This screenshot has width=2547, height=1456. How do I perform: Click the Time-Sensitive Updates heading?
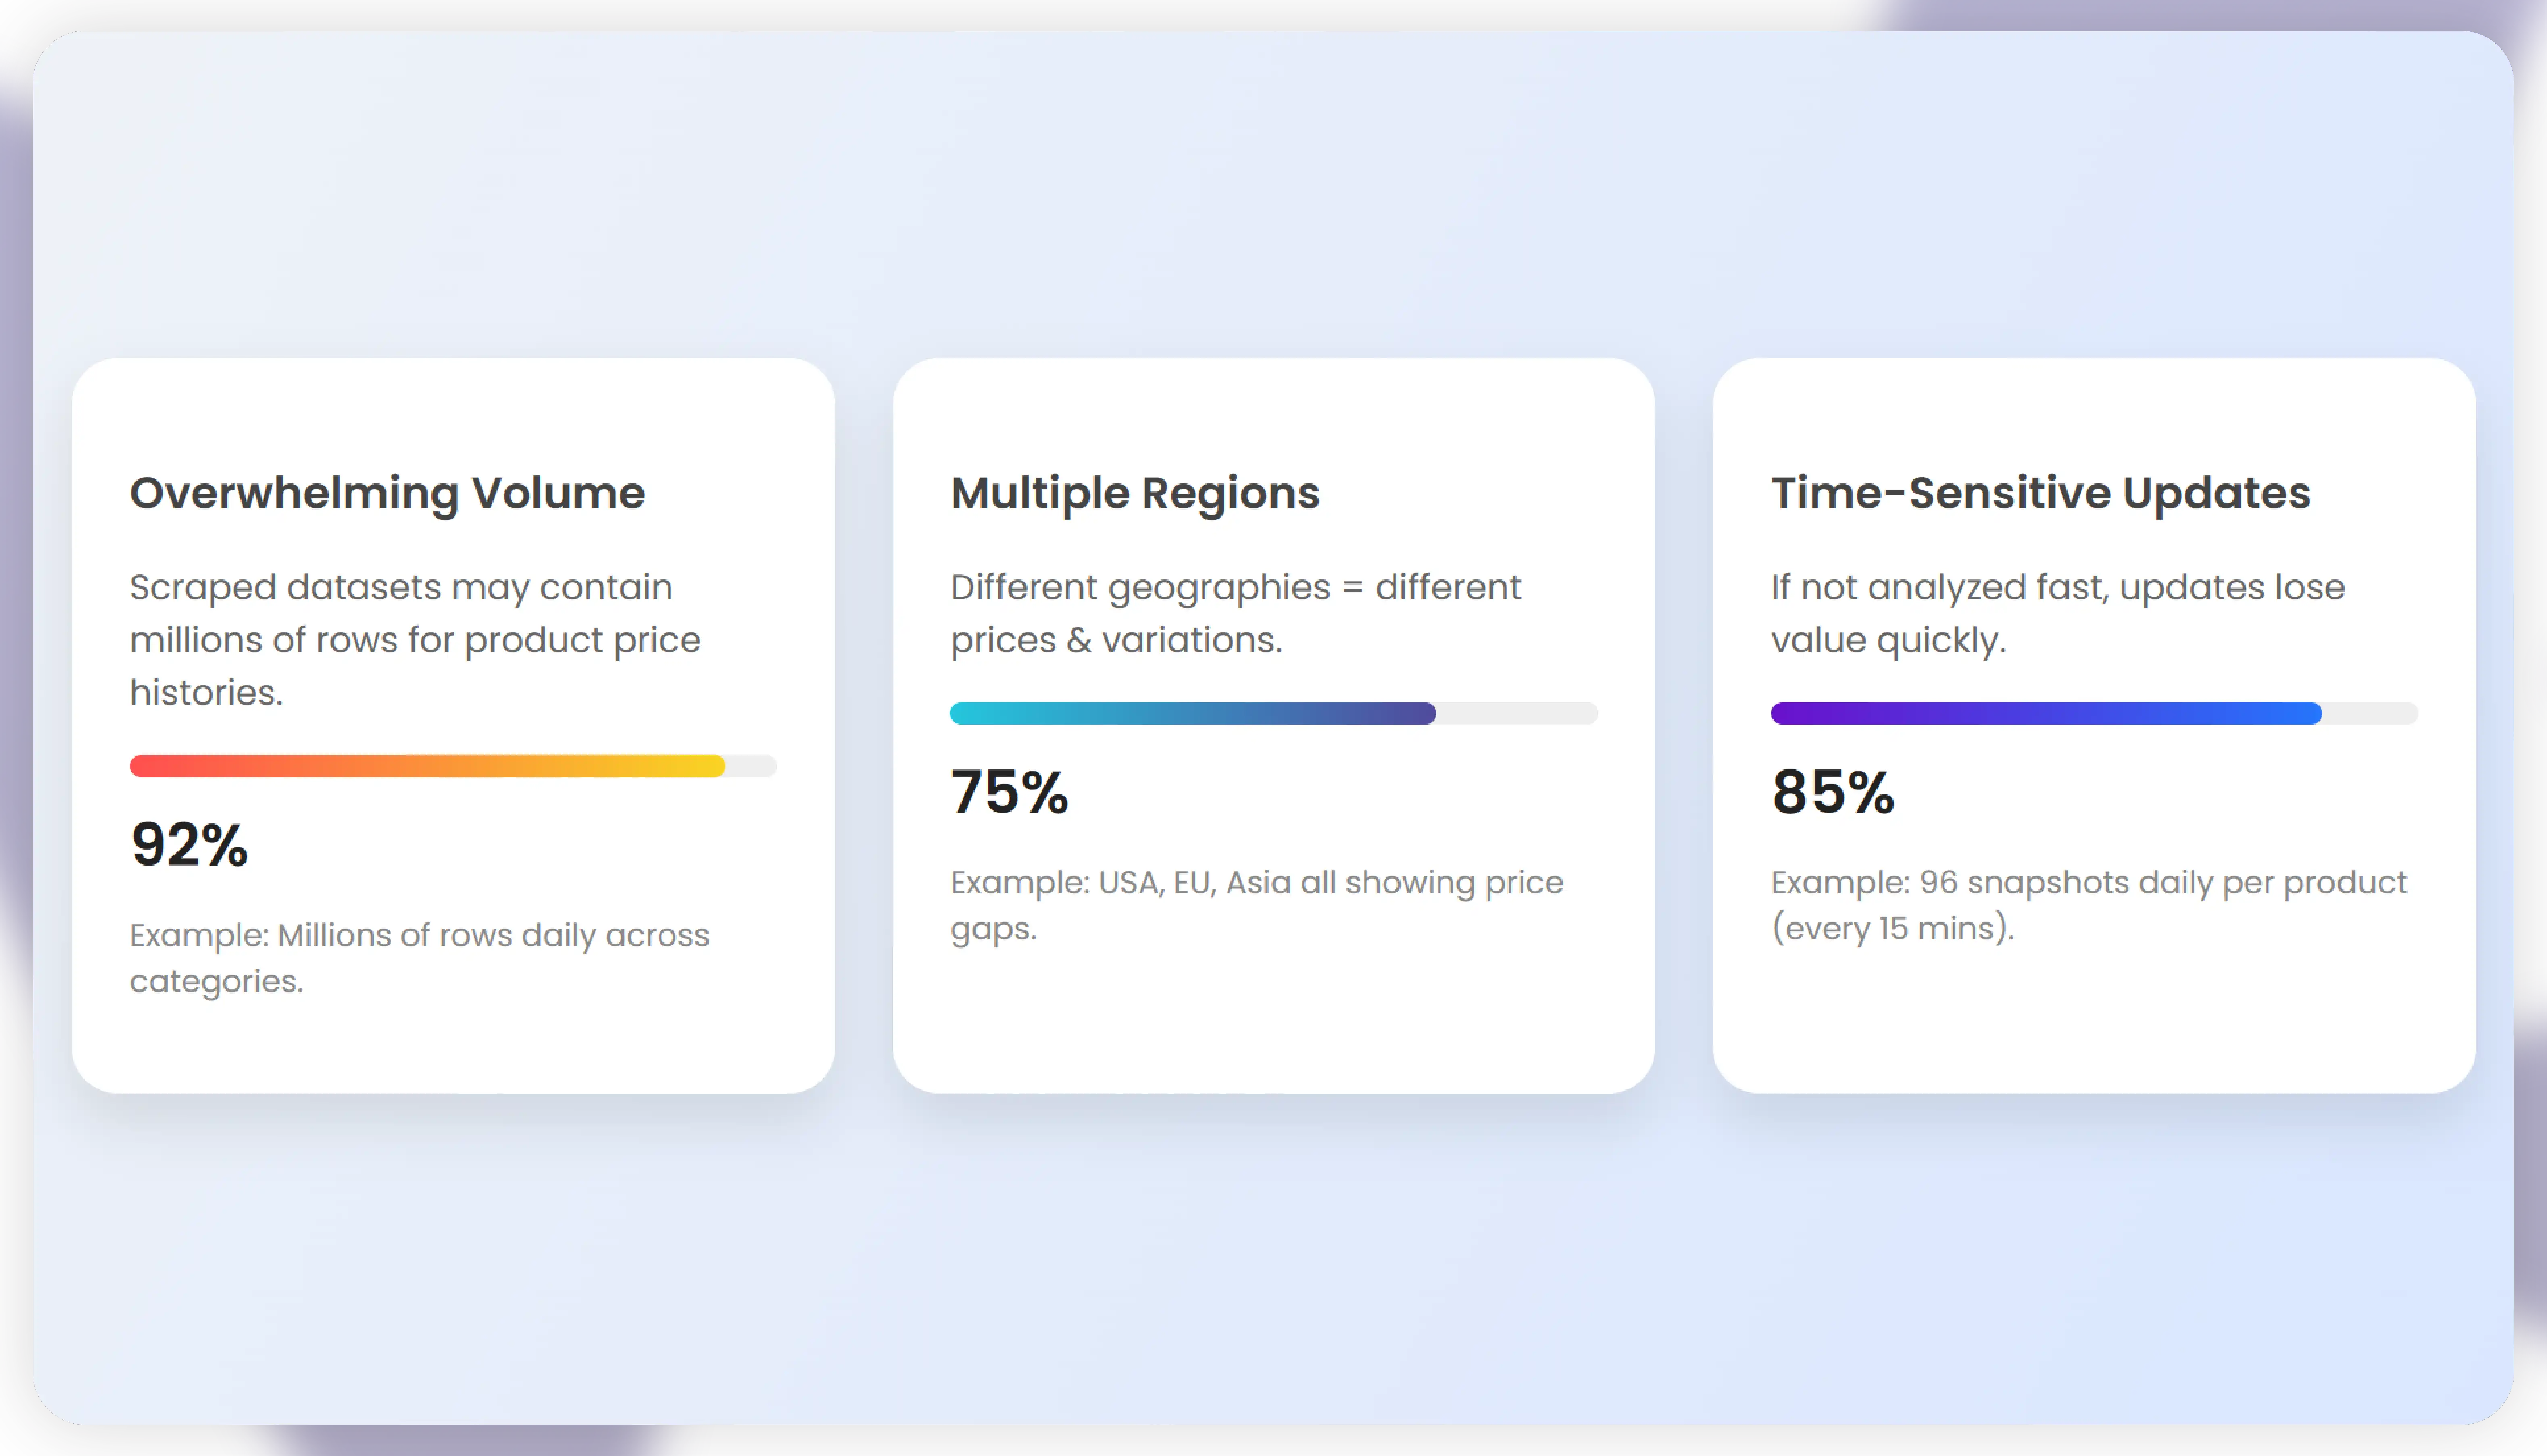click(x=2040, y=493)
